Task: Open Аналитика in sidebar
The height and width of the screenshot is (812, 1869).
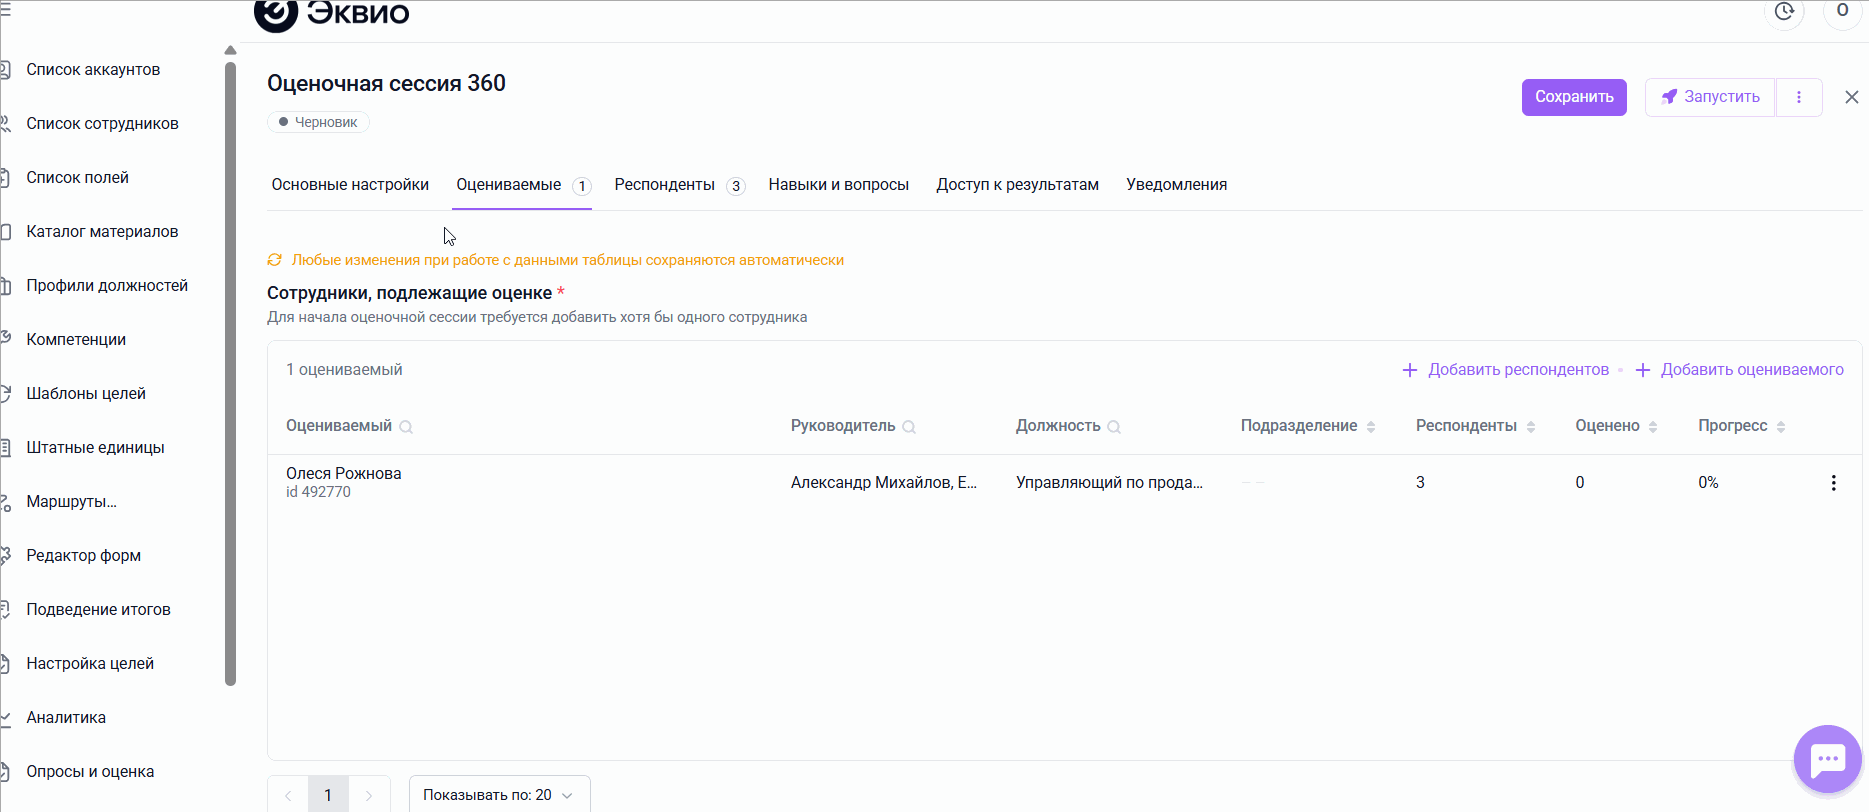Action: 66,718
